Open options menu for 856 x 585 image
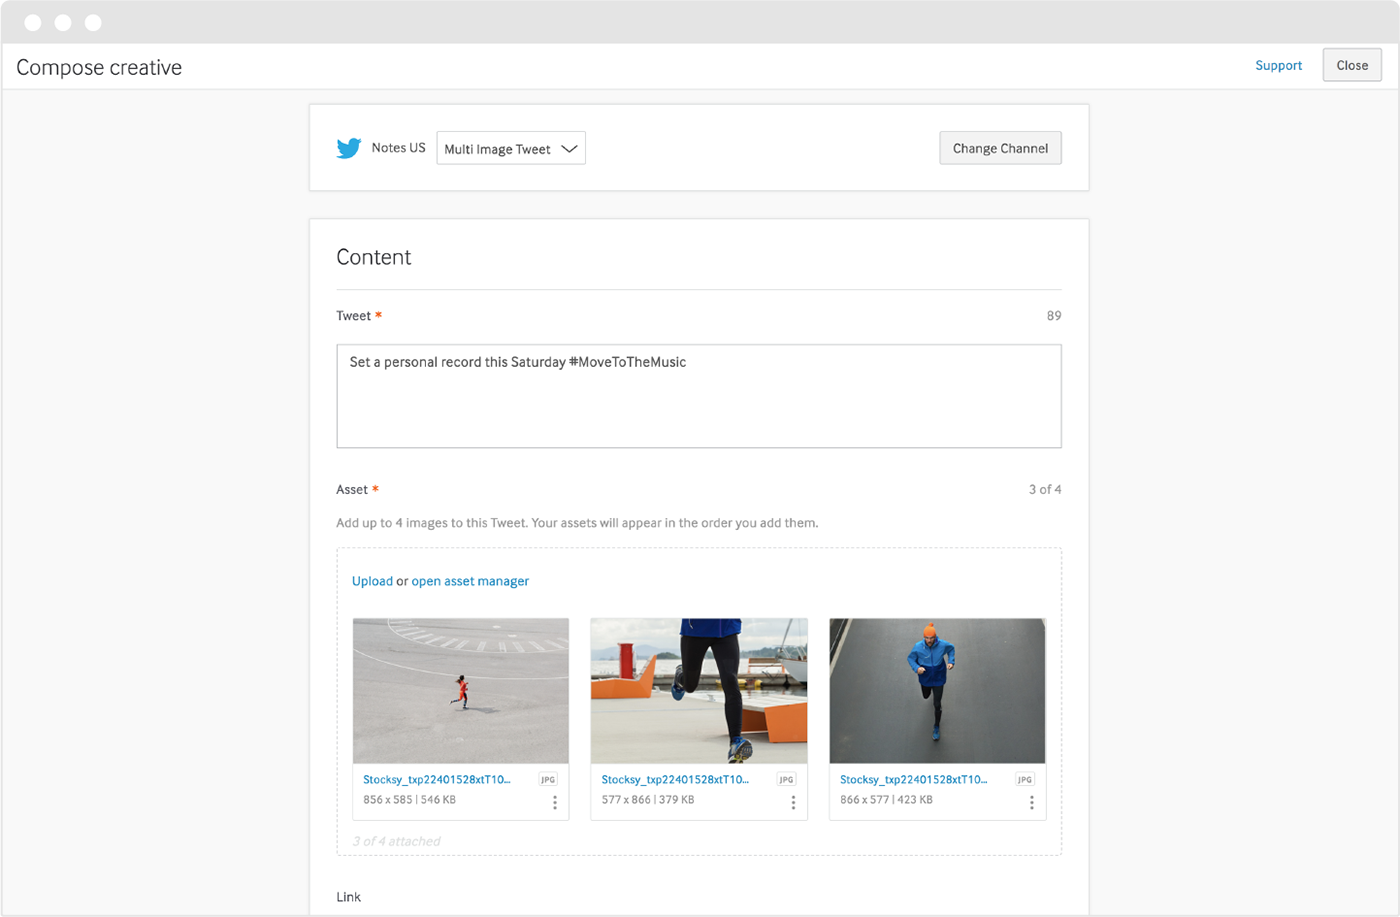 pyautogui.click(x=555, y=802)
